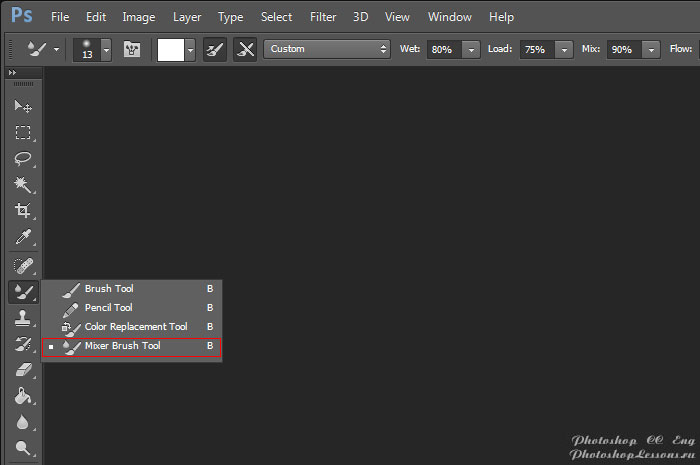The image size is (700, 465).
Task: Open the Layer menu
Action: coord(187,17)
